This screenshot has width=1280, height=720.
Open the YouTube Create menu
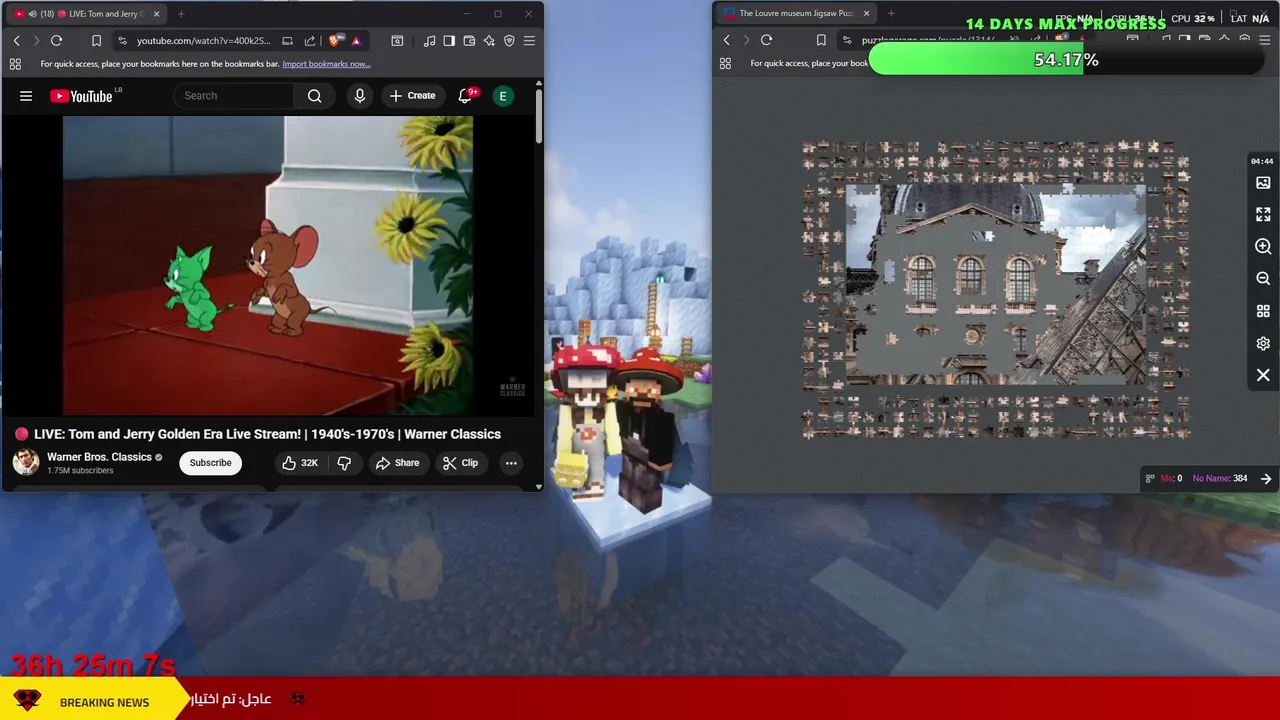pos(412,96)
